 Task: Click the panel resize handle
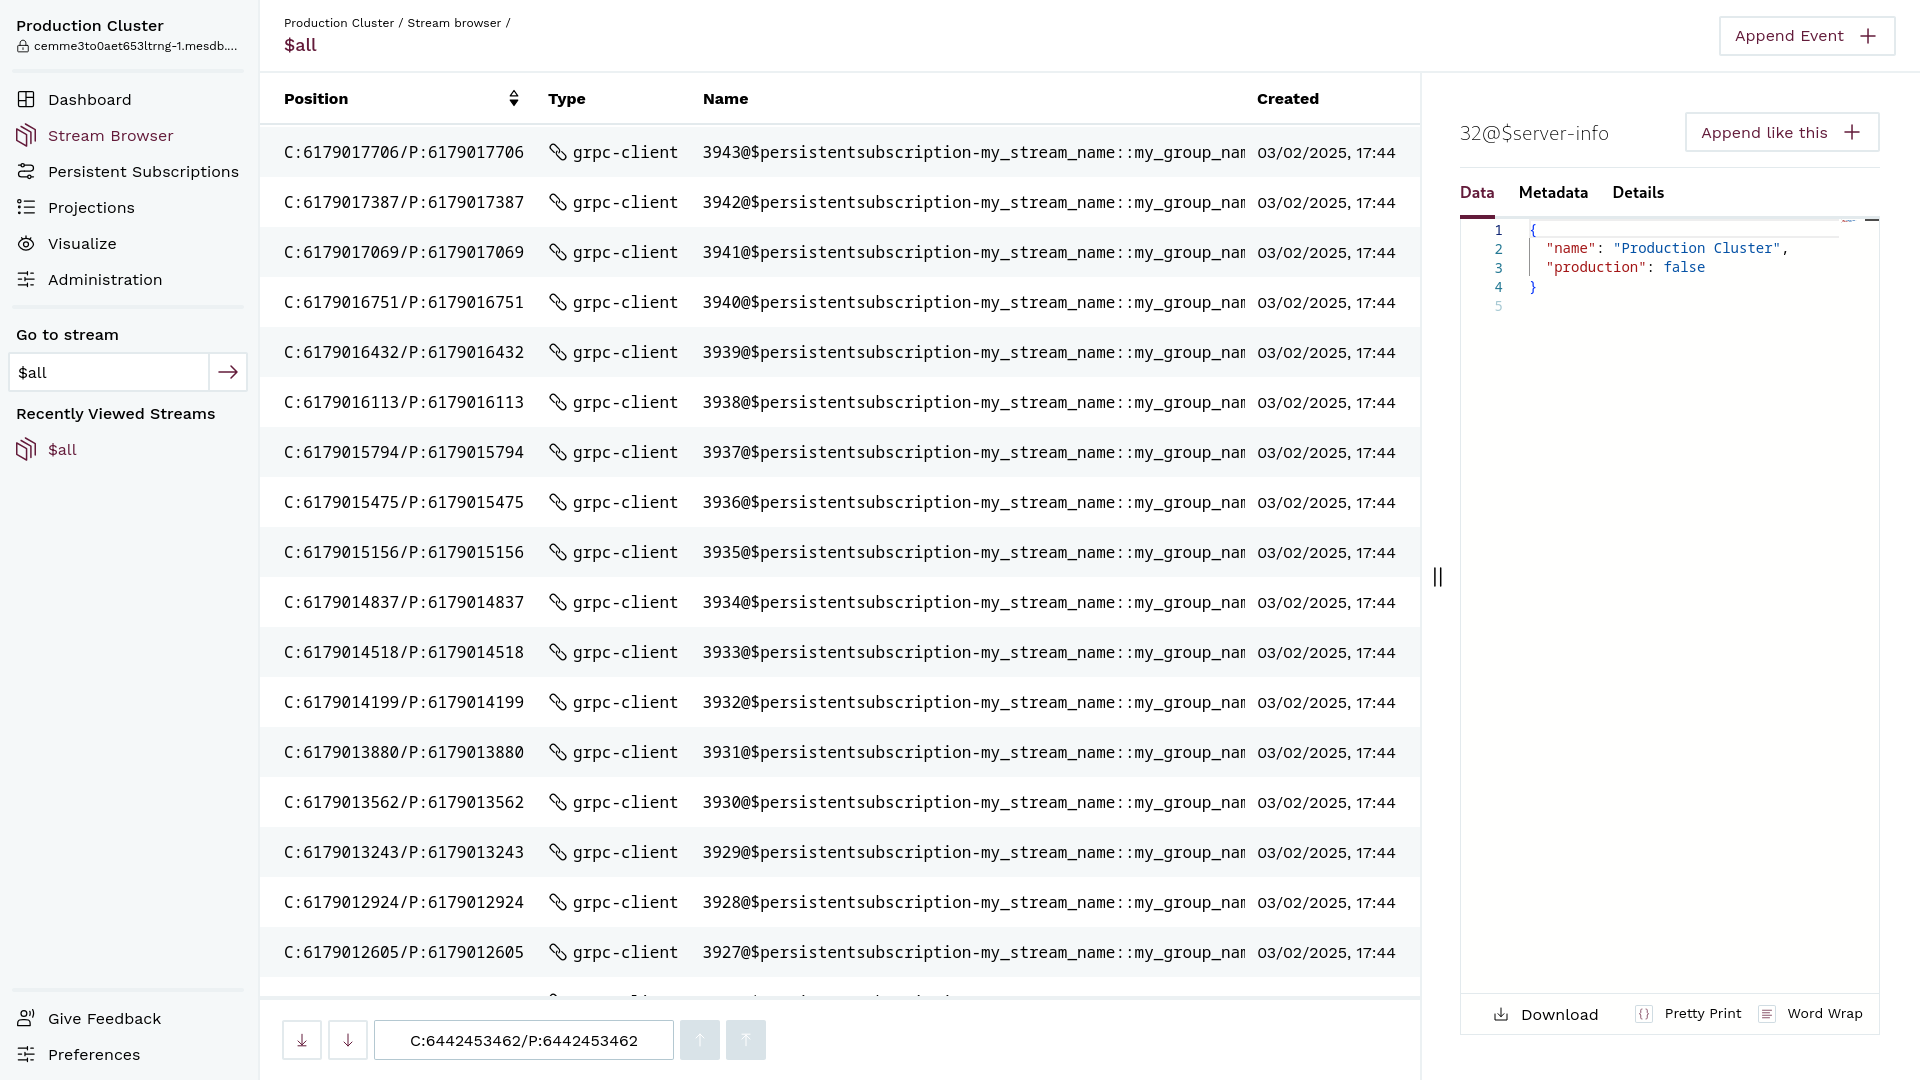(x=1438, y=577)
